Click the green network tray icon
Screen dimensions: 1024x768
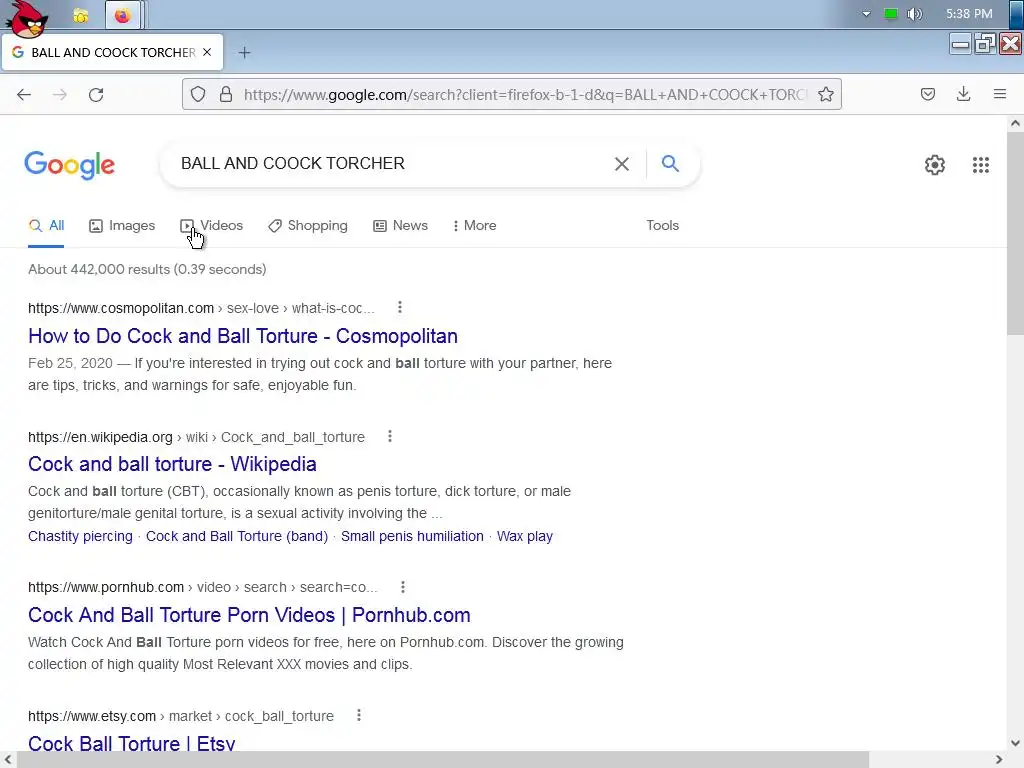click(890, 14)
